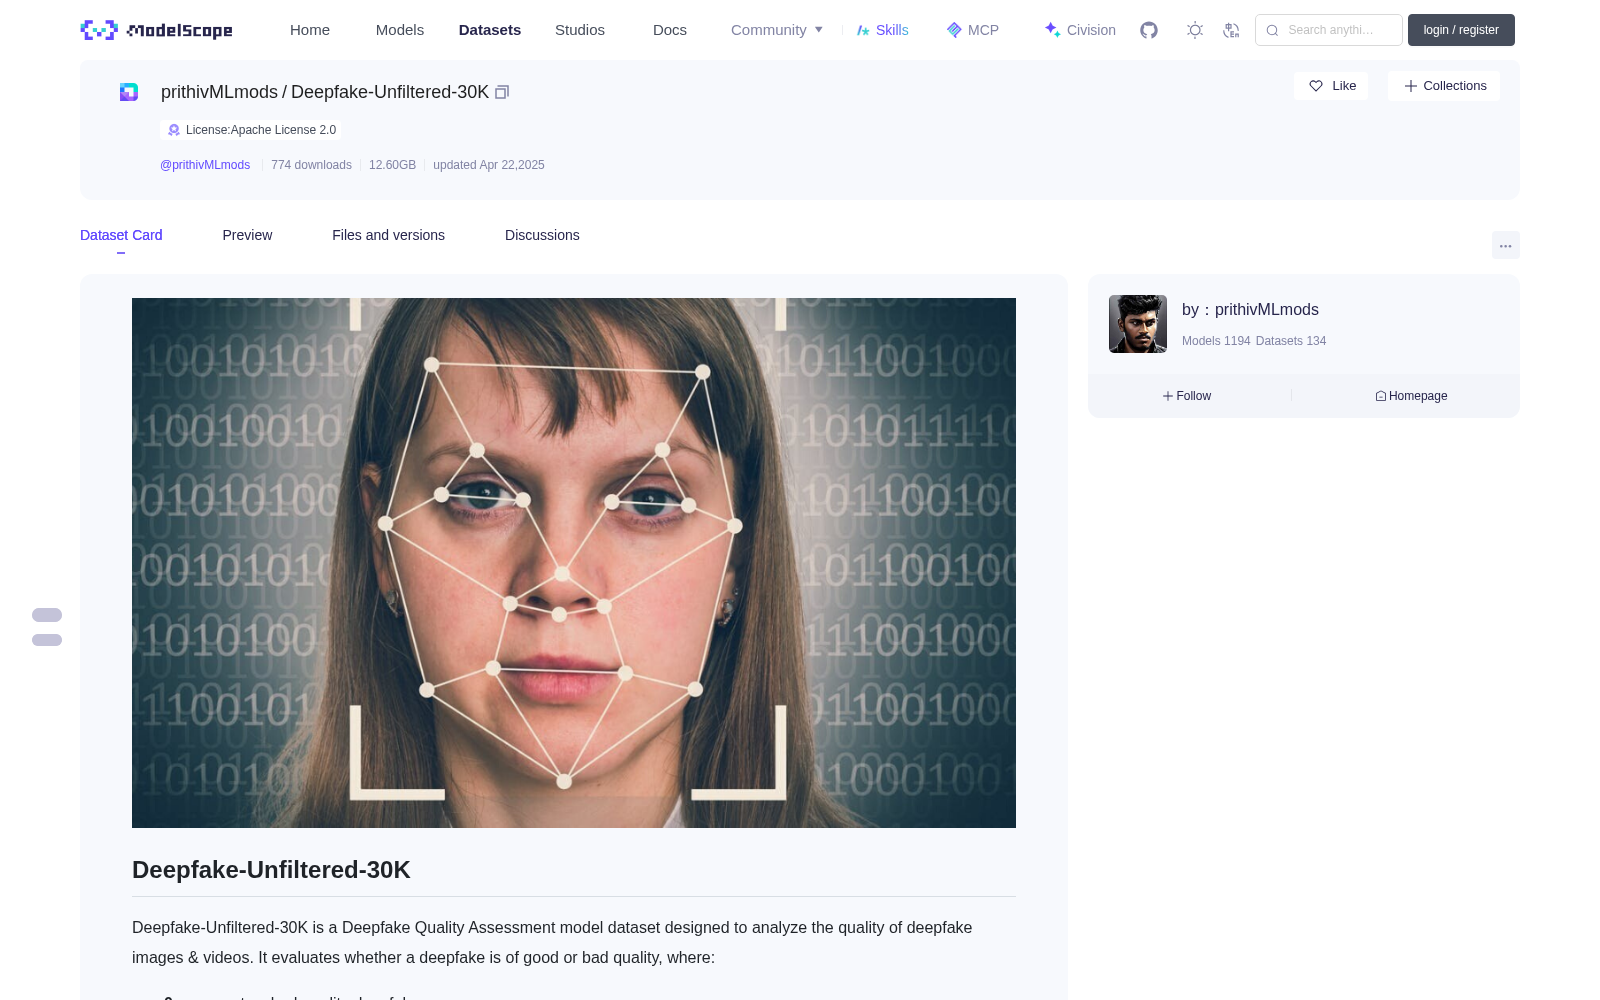Click prithivMLmods author avatar thumbnail
Viewport: 1600px width, 1000px height.
coord(1138,324)
